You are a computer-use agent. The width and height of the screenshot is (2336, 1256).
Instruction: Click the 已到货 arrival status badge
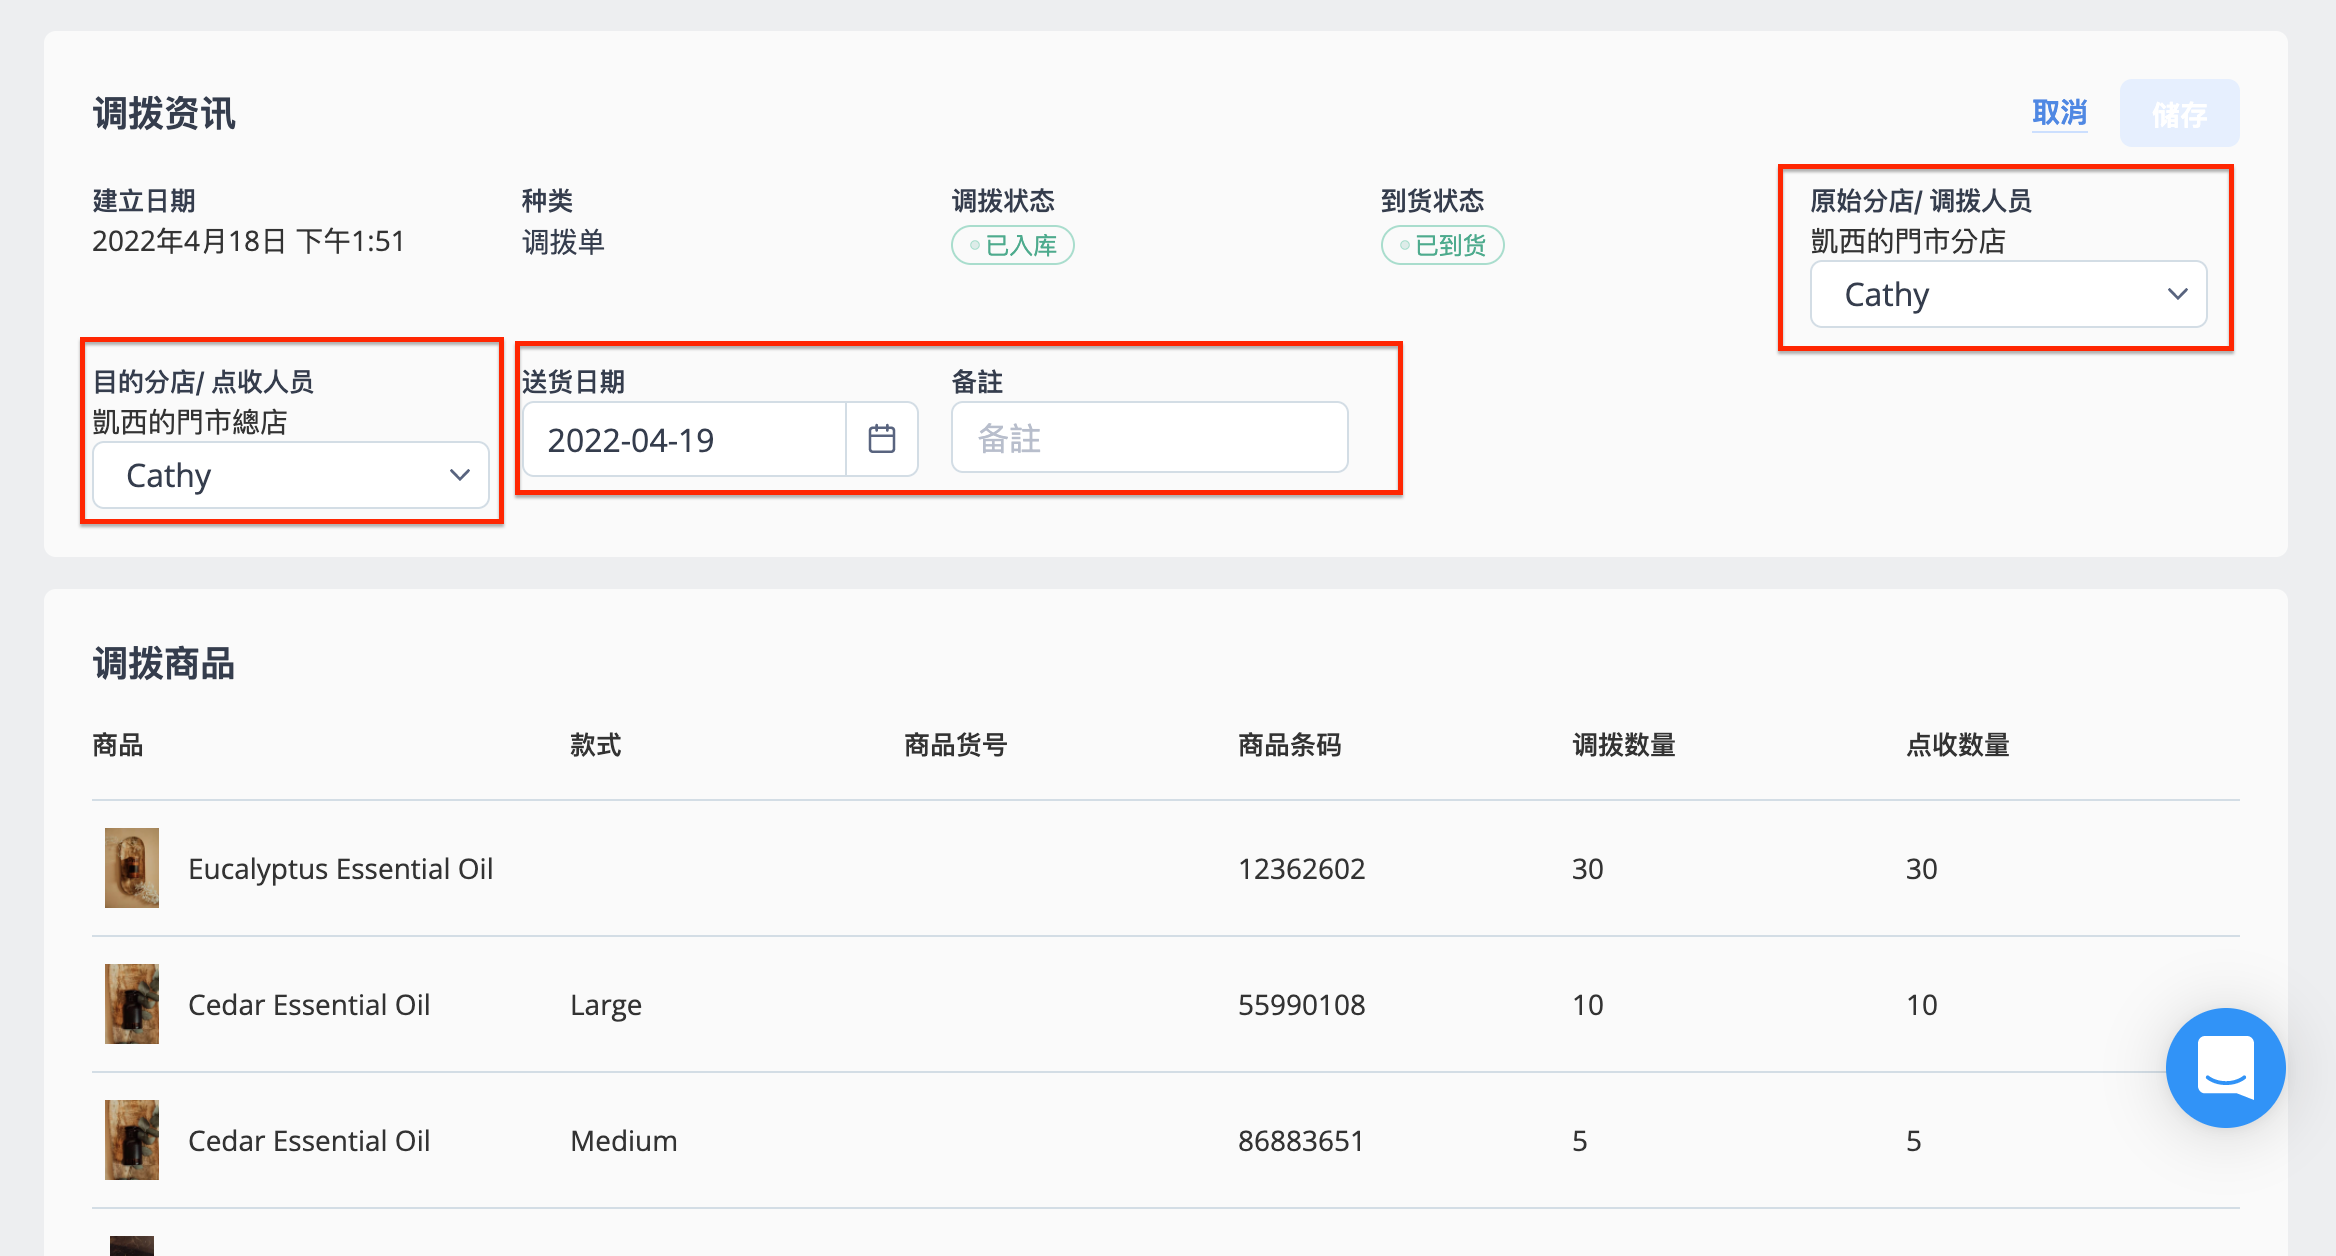tap(1442, 245)
